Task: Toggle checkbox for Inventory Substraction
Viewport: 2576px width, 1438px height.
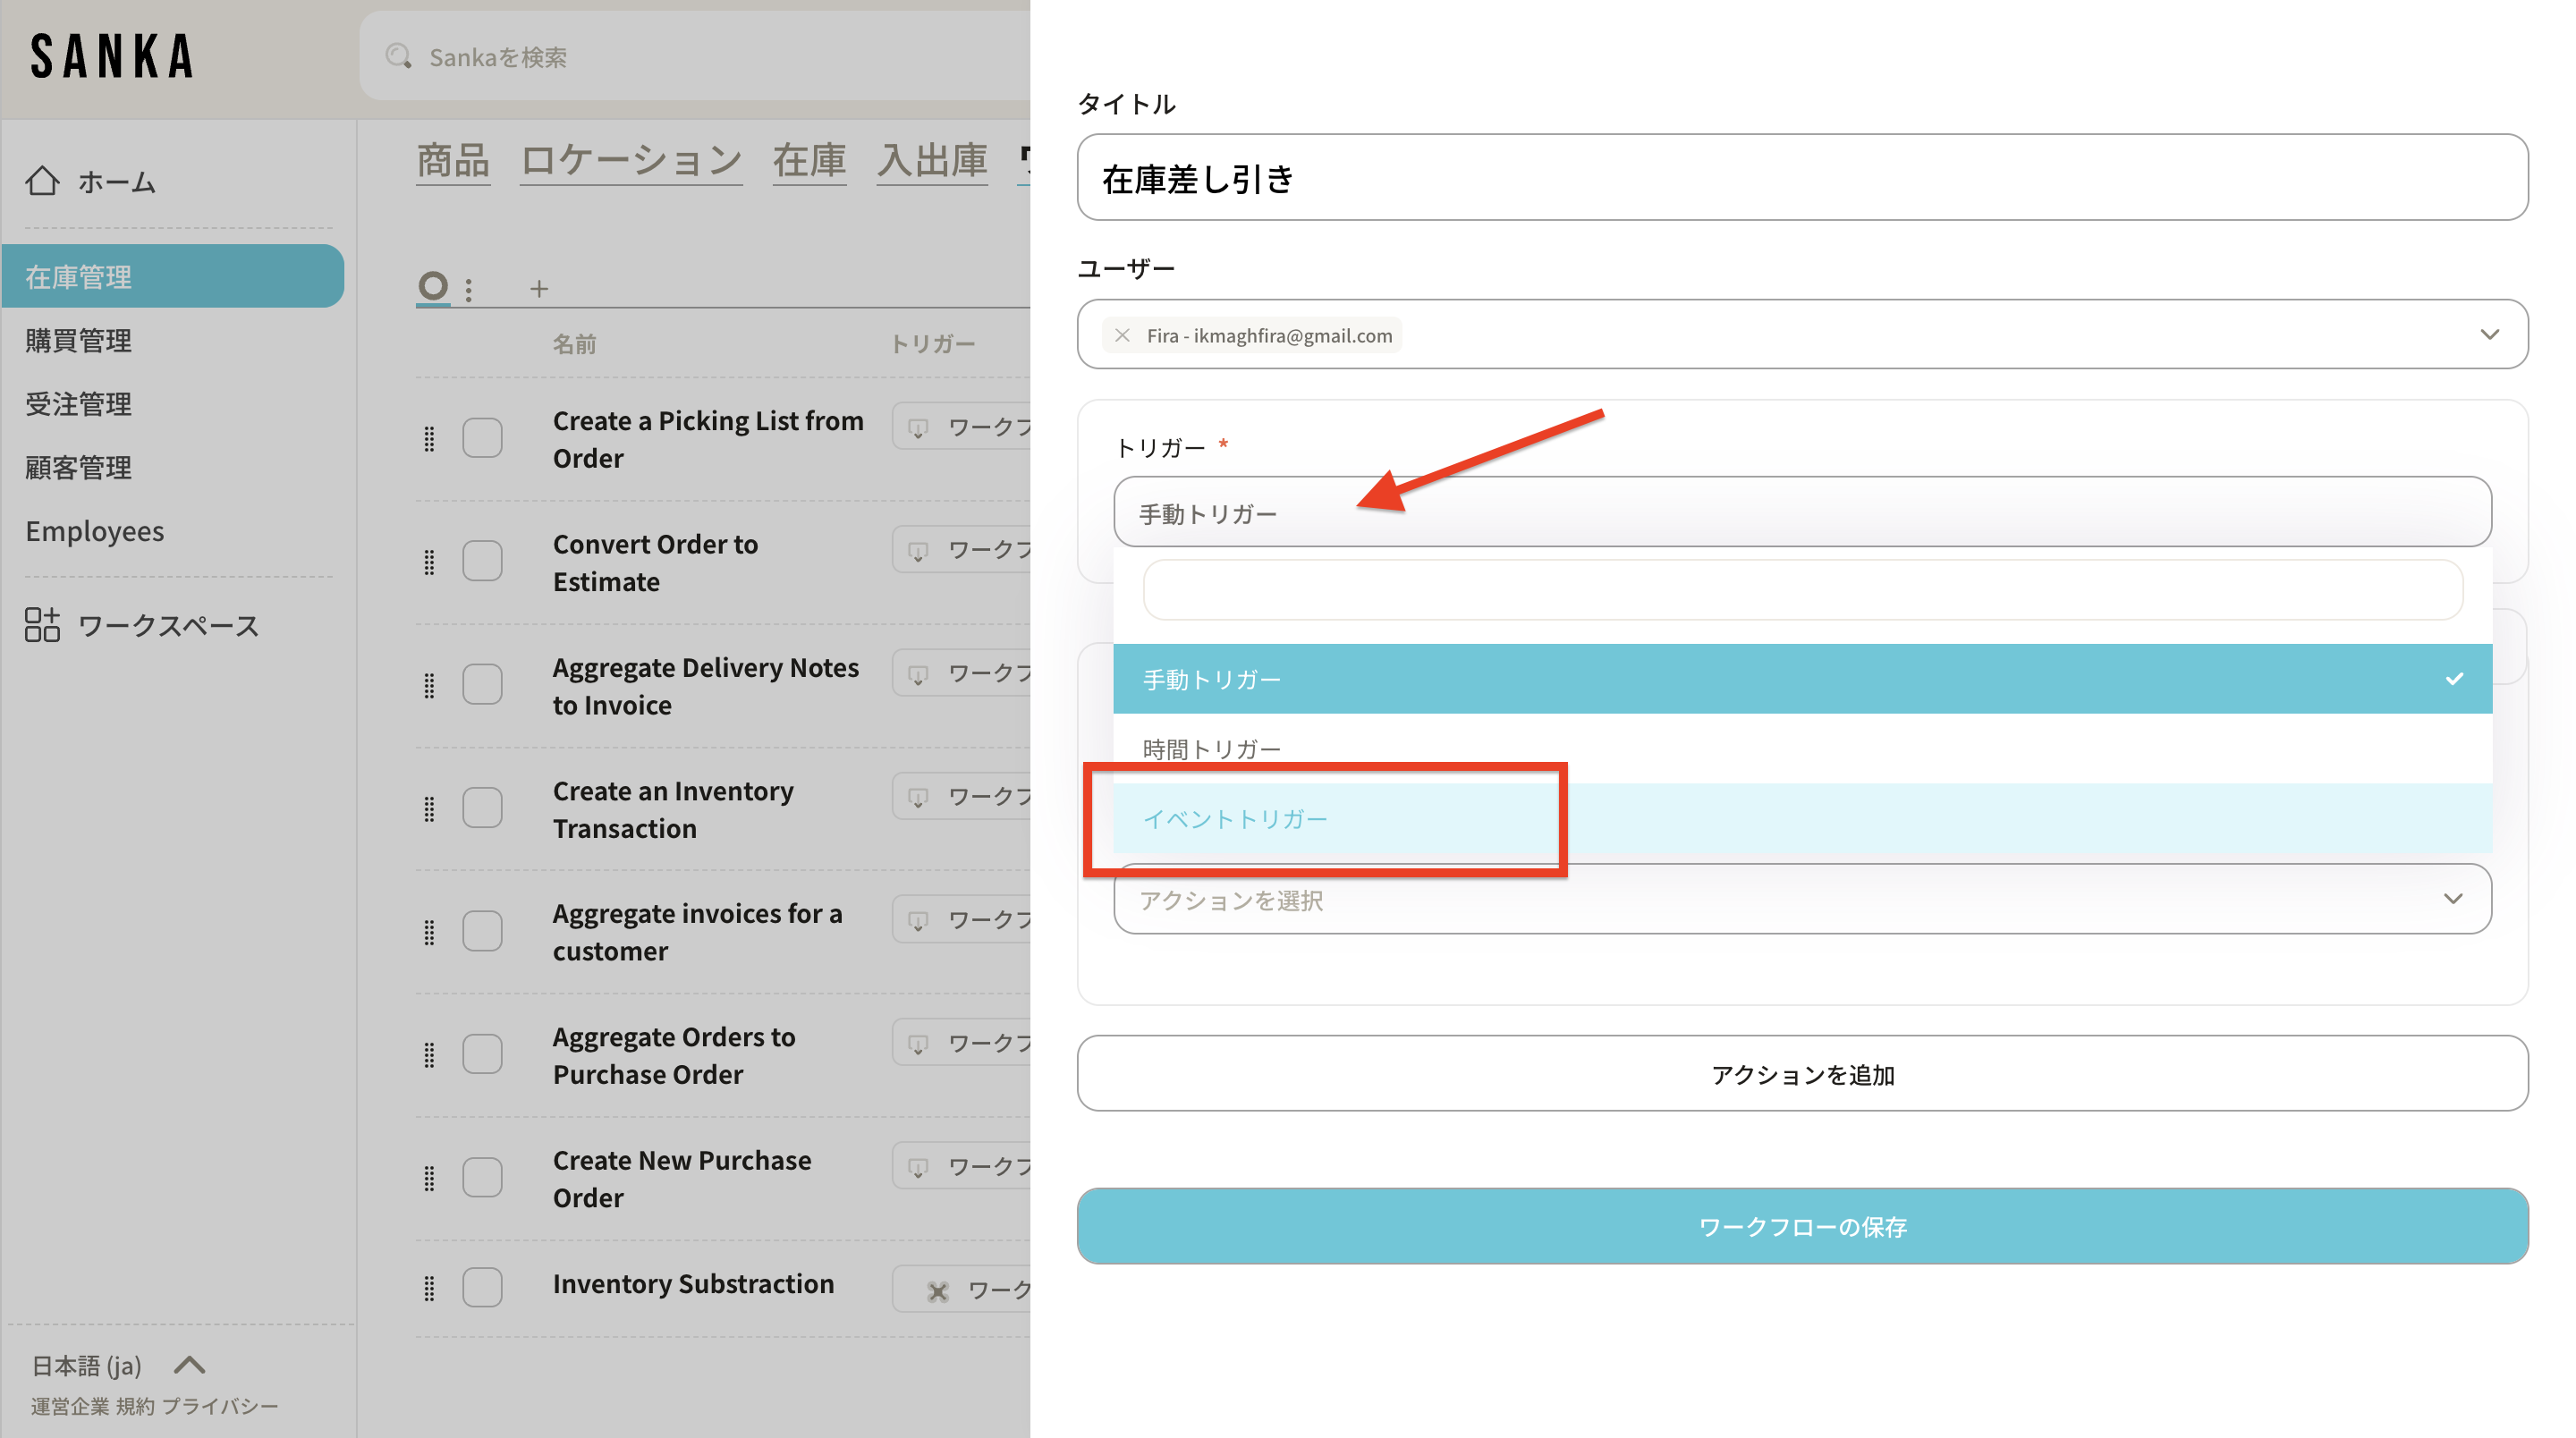Action: pos(482,1286)
